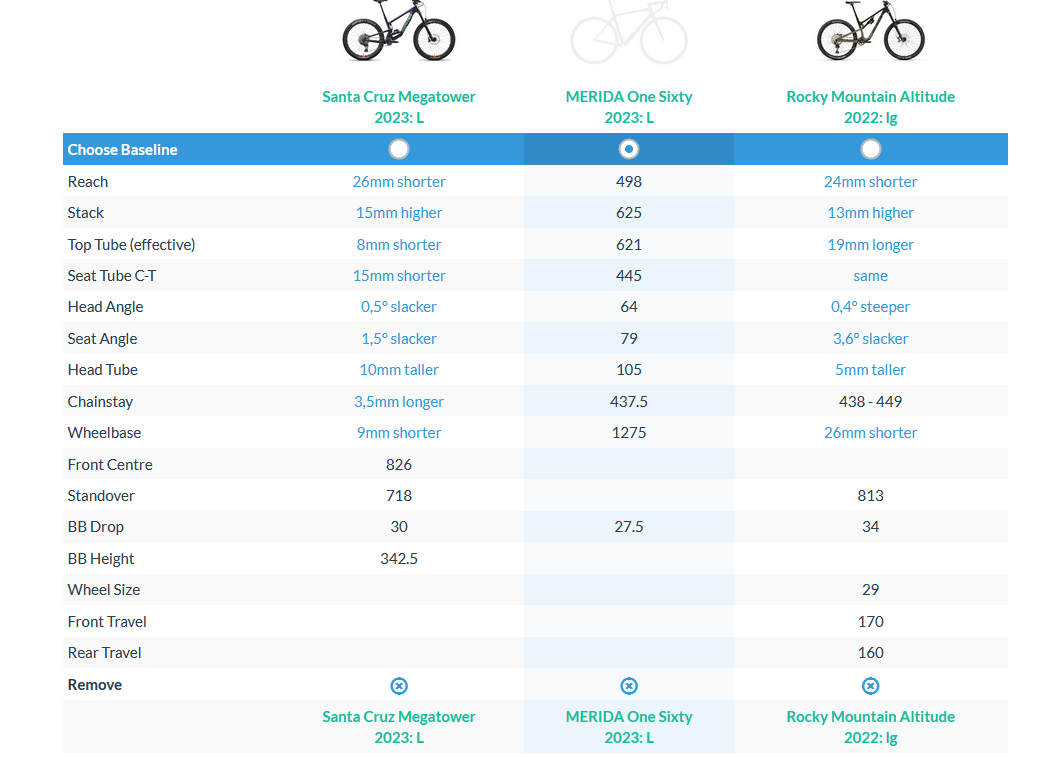Click the MERIDA wheelbase value 1275
This screenshot has height=757, width=1039.
point(628,433)
